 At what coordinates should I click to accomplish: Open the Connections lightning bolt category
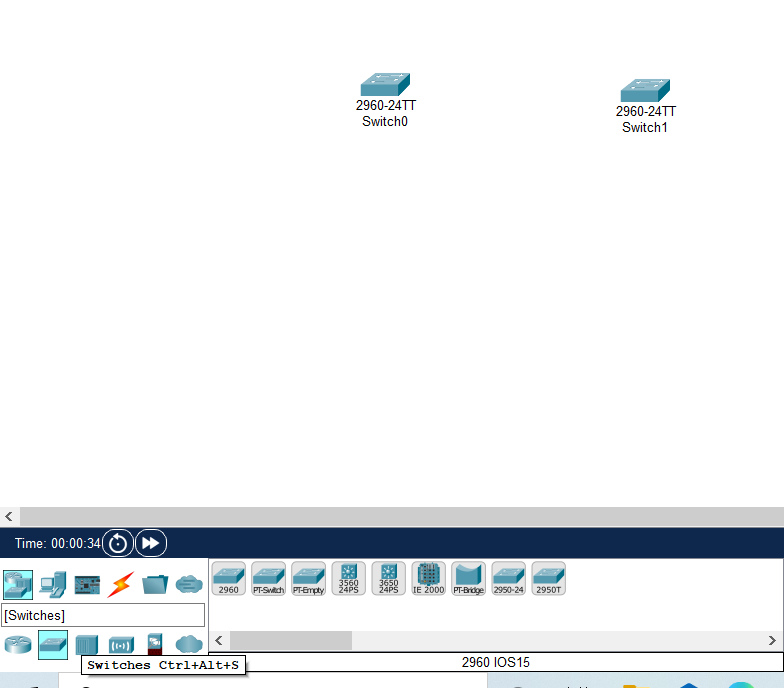tap(121, 584)
